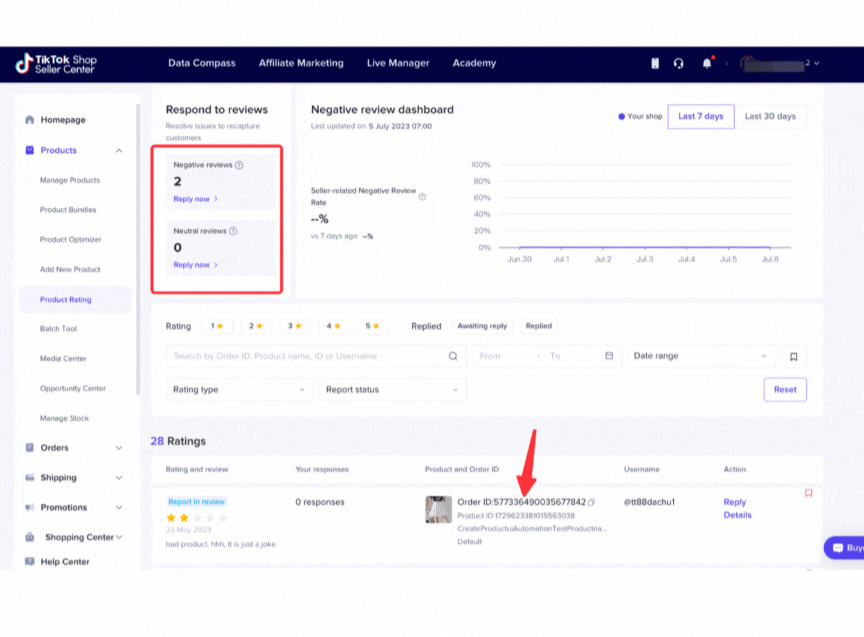The height and width of the screenshot is (637, 864).
Task: Open Live Manager menu
Action: [x=398, y=63]
